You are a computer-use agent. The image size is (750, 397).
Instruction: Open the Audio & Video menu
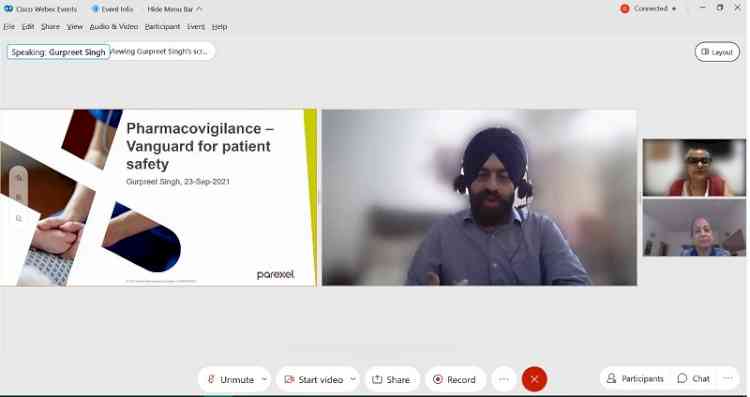(114, 27)
